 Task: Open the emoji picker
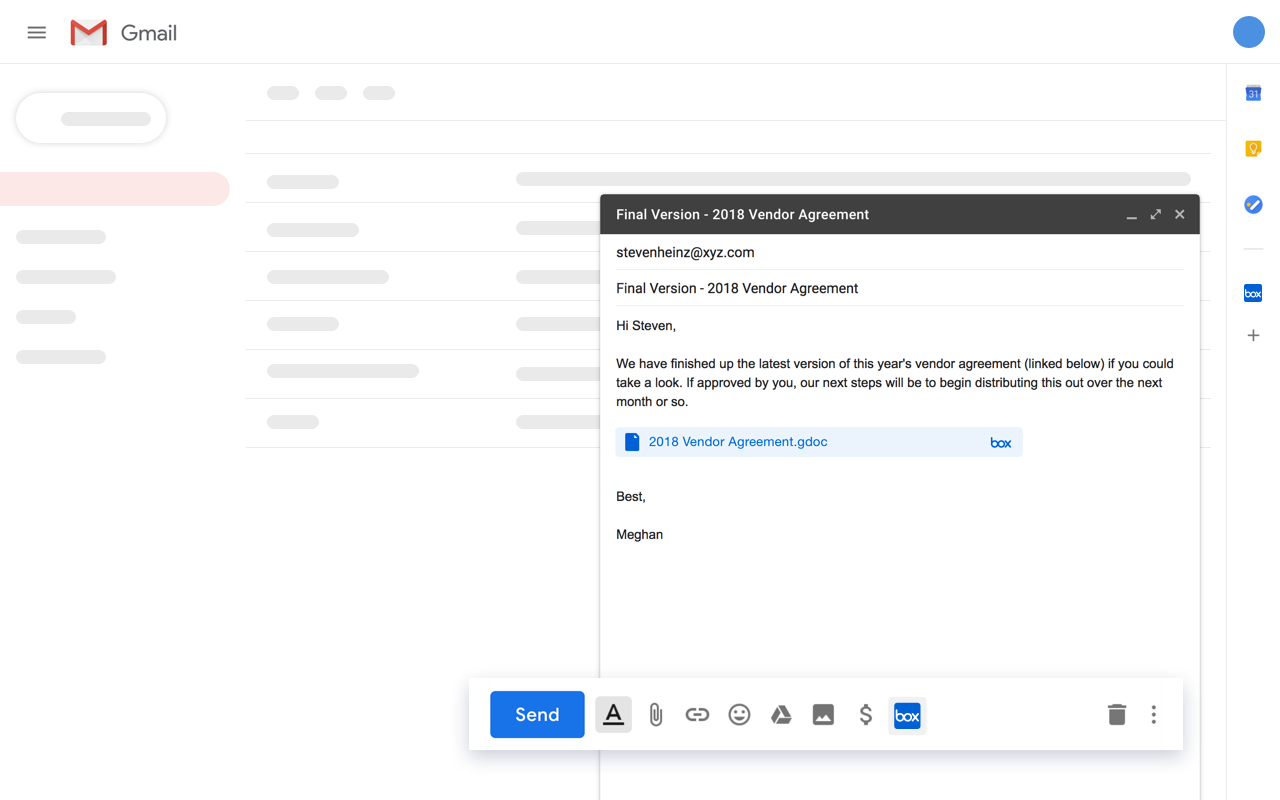click(739, 714)
